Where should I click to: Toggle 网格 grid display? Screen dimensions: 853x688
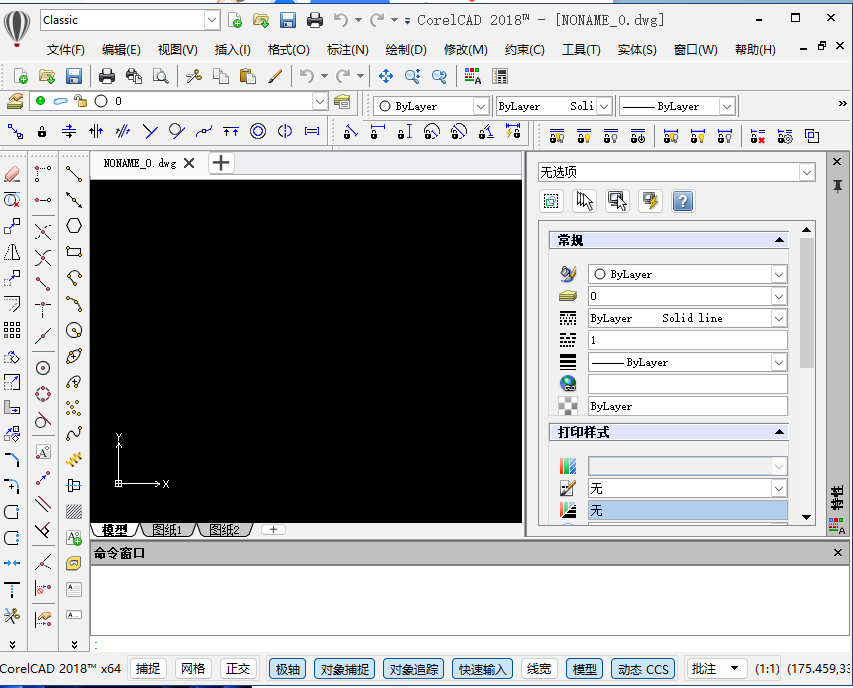[193, 669]
